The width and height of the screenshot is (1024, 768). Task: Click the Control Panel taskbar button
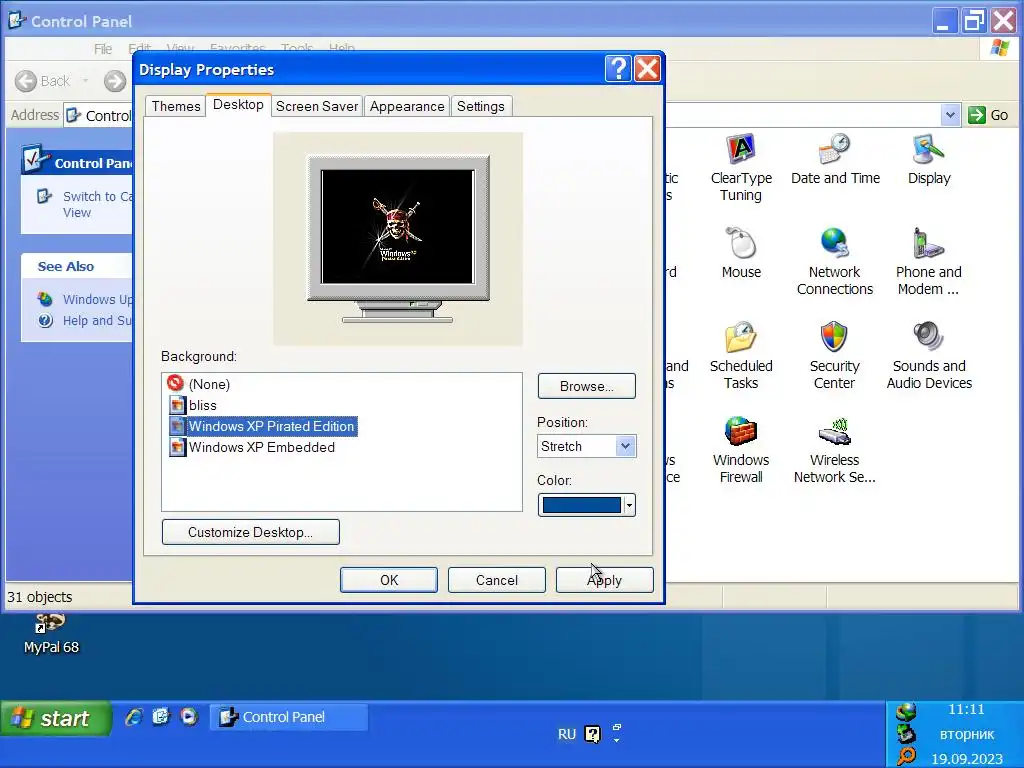point(289,717)
